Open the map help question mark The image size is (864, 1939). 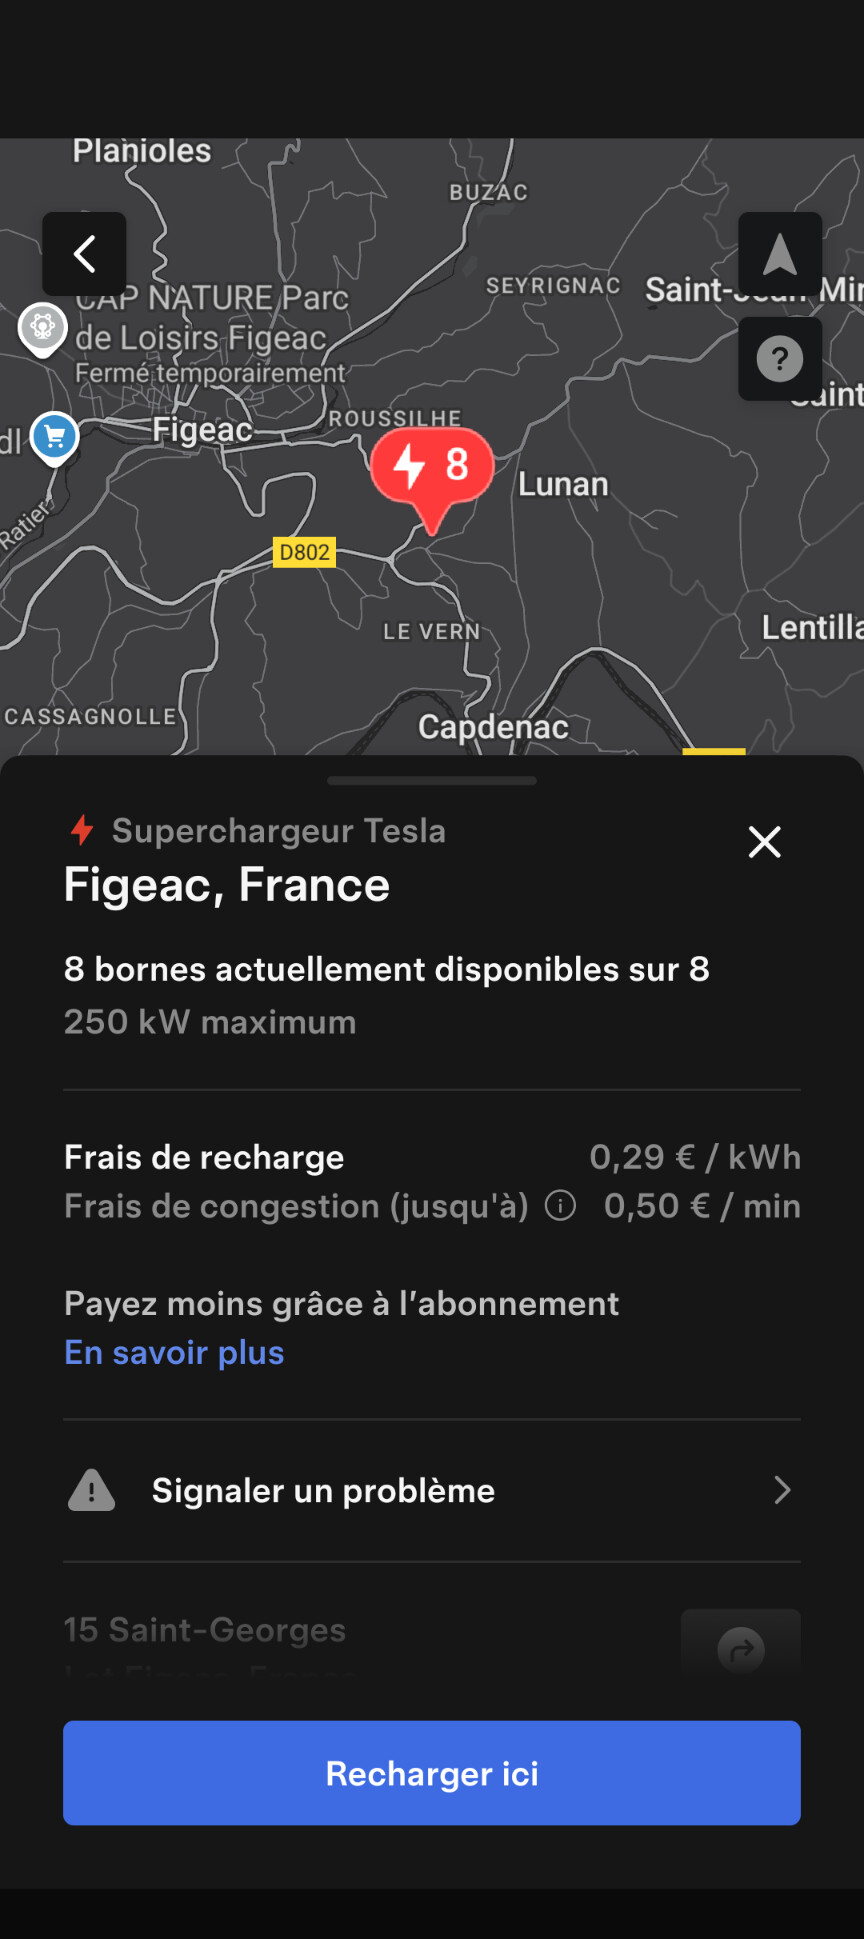(780, 359)
